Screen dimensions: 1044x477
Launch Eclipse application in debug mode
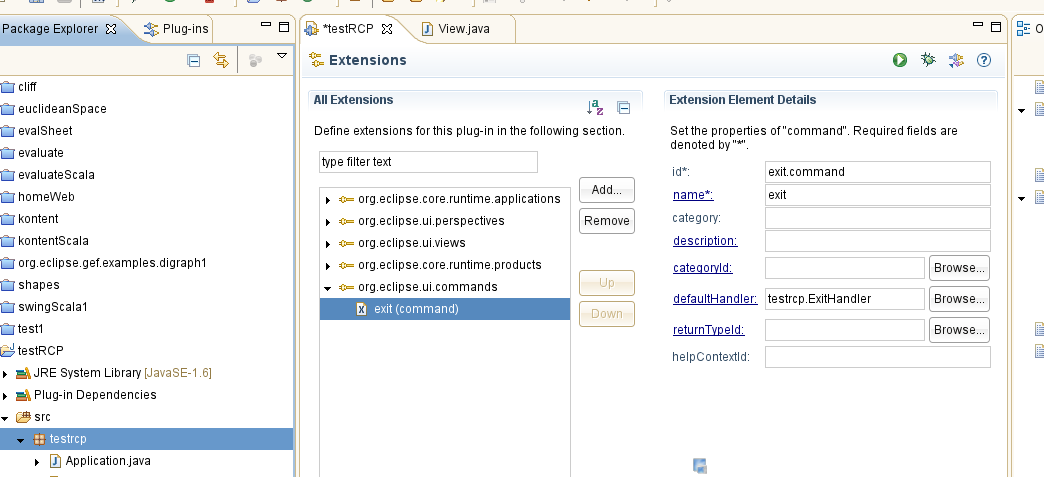pyautogui.click(x=927, y=60)
